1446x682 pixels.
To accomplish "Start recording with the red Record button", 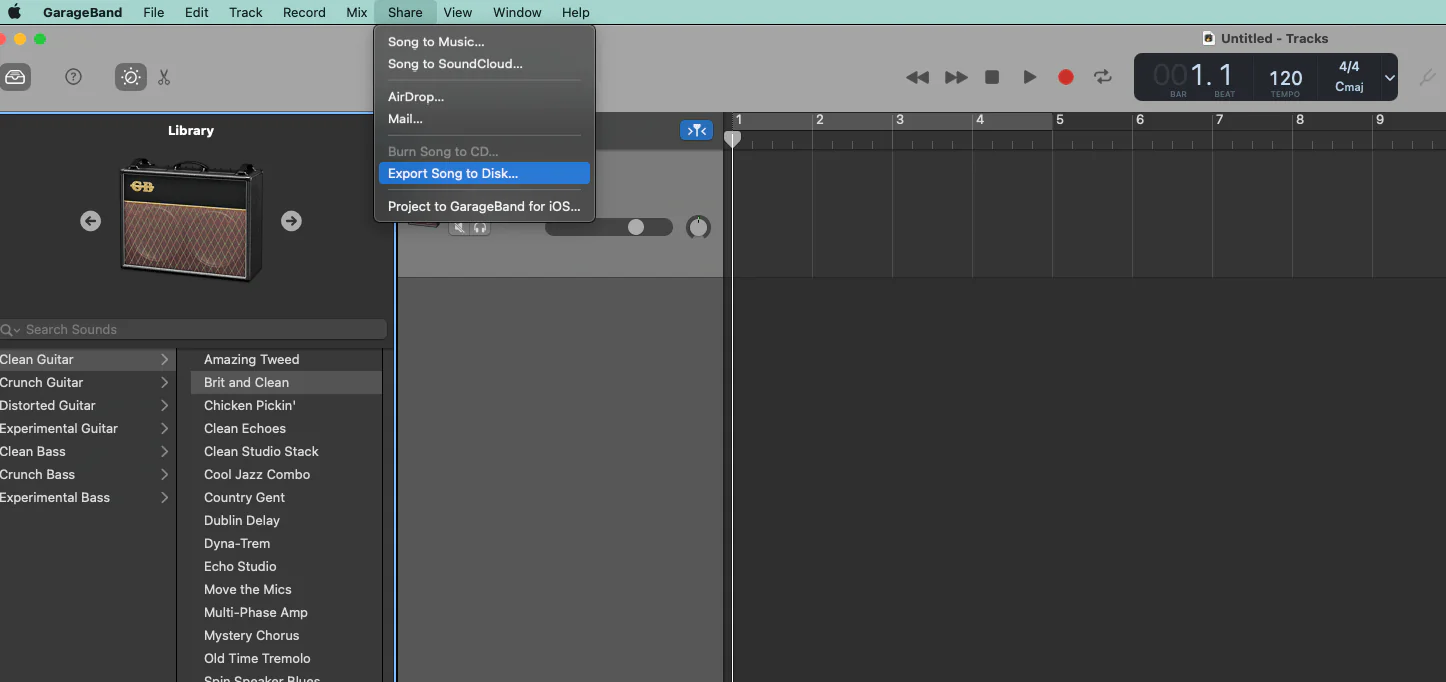I will point(1065,76).
